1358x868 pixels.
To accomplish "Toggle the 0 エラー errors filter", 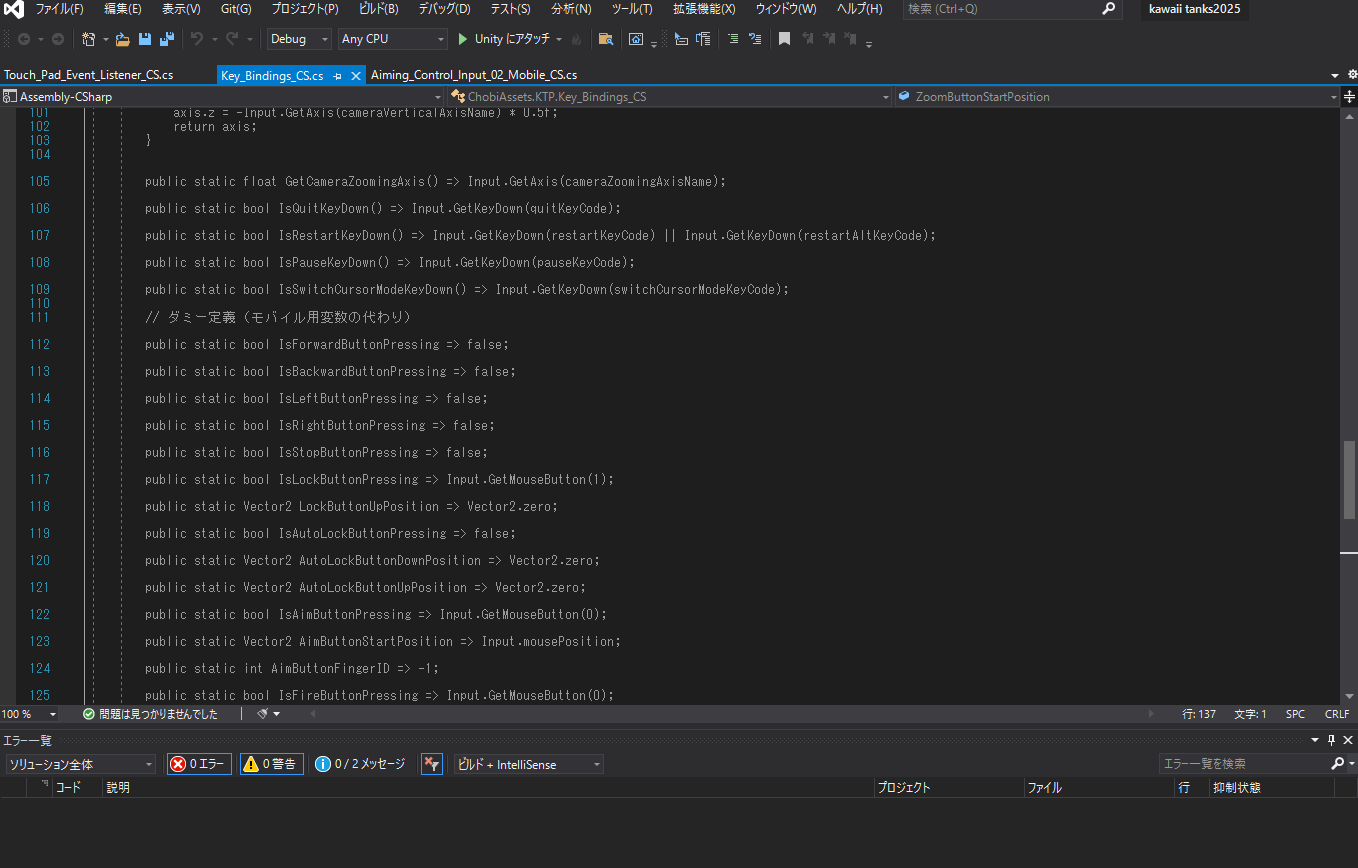I will coord(199,764).
